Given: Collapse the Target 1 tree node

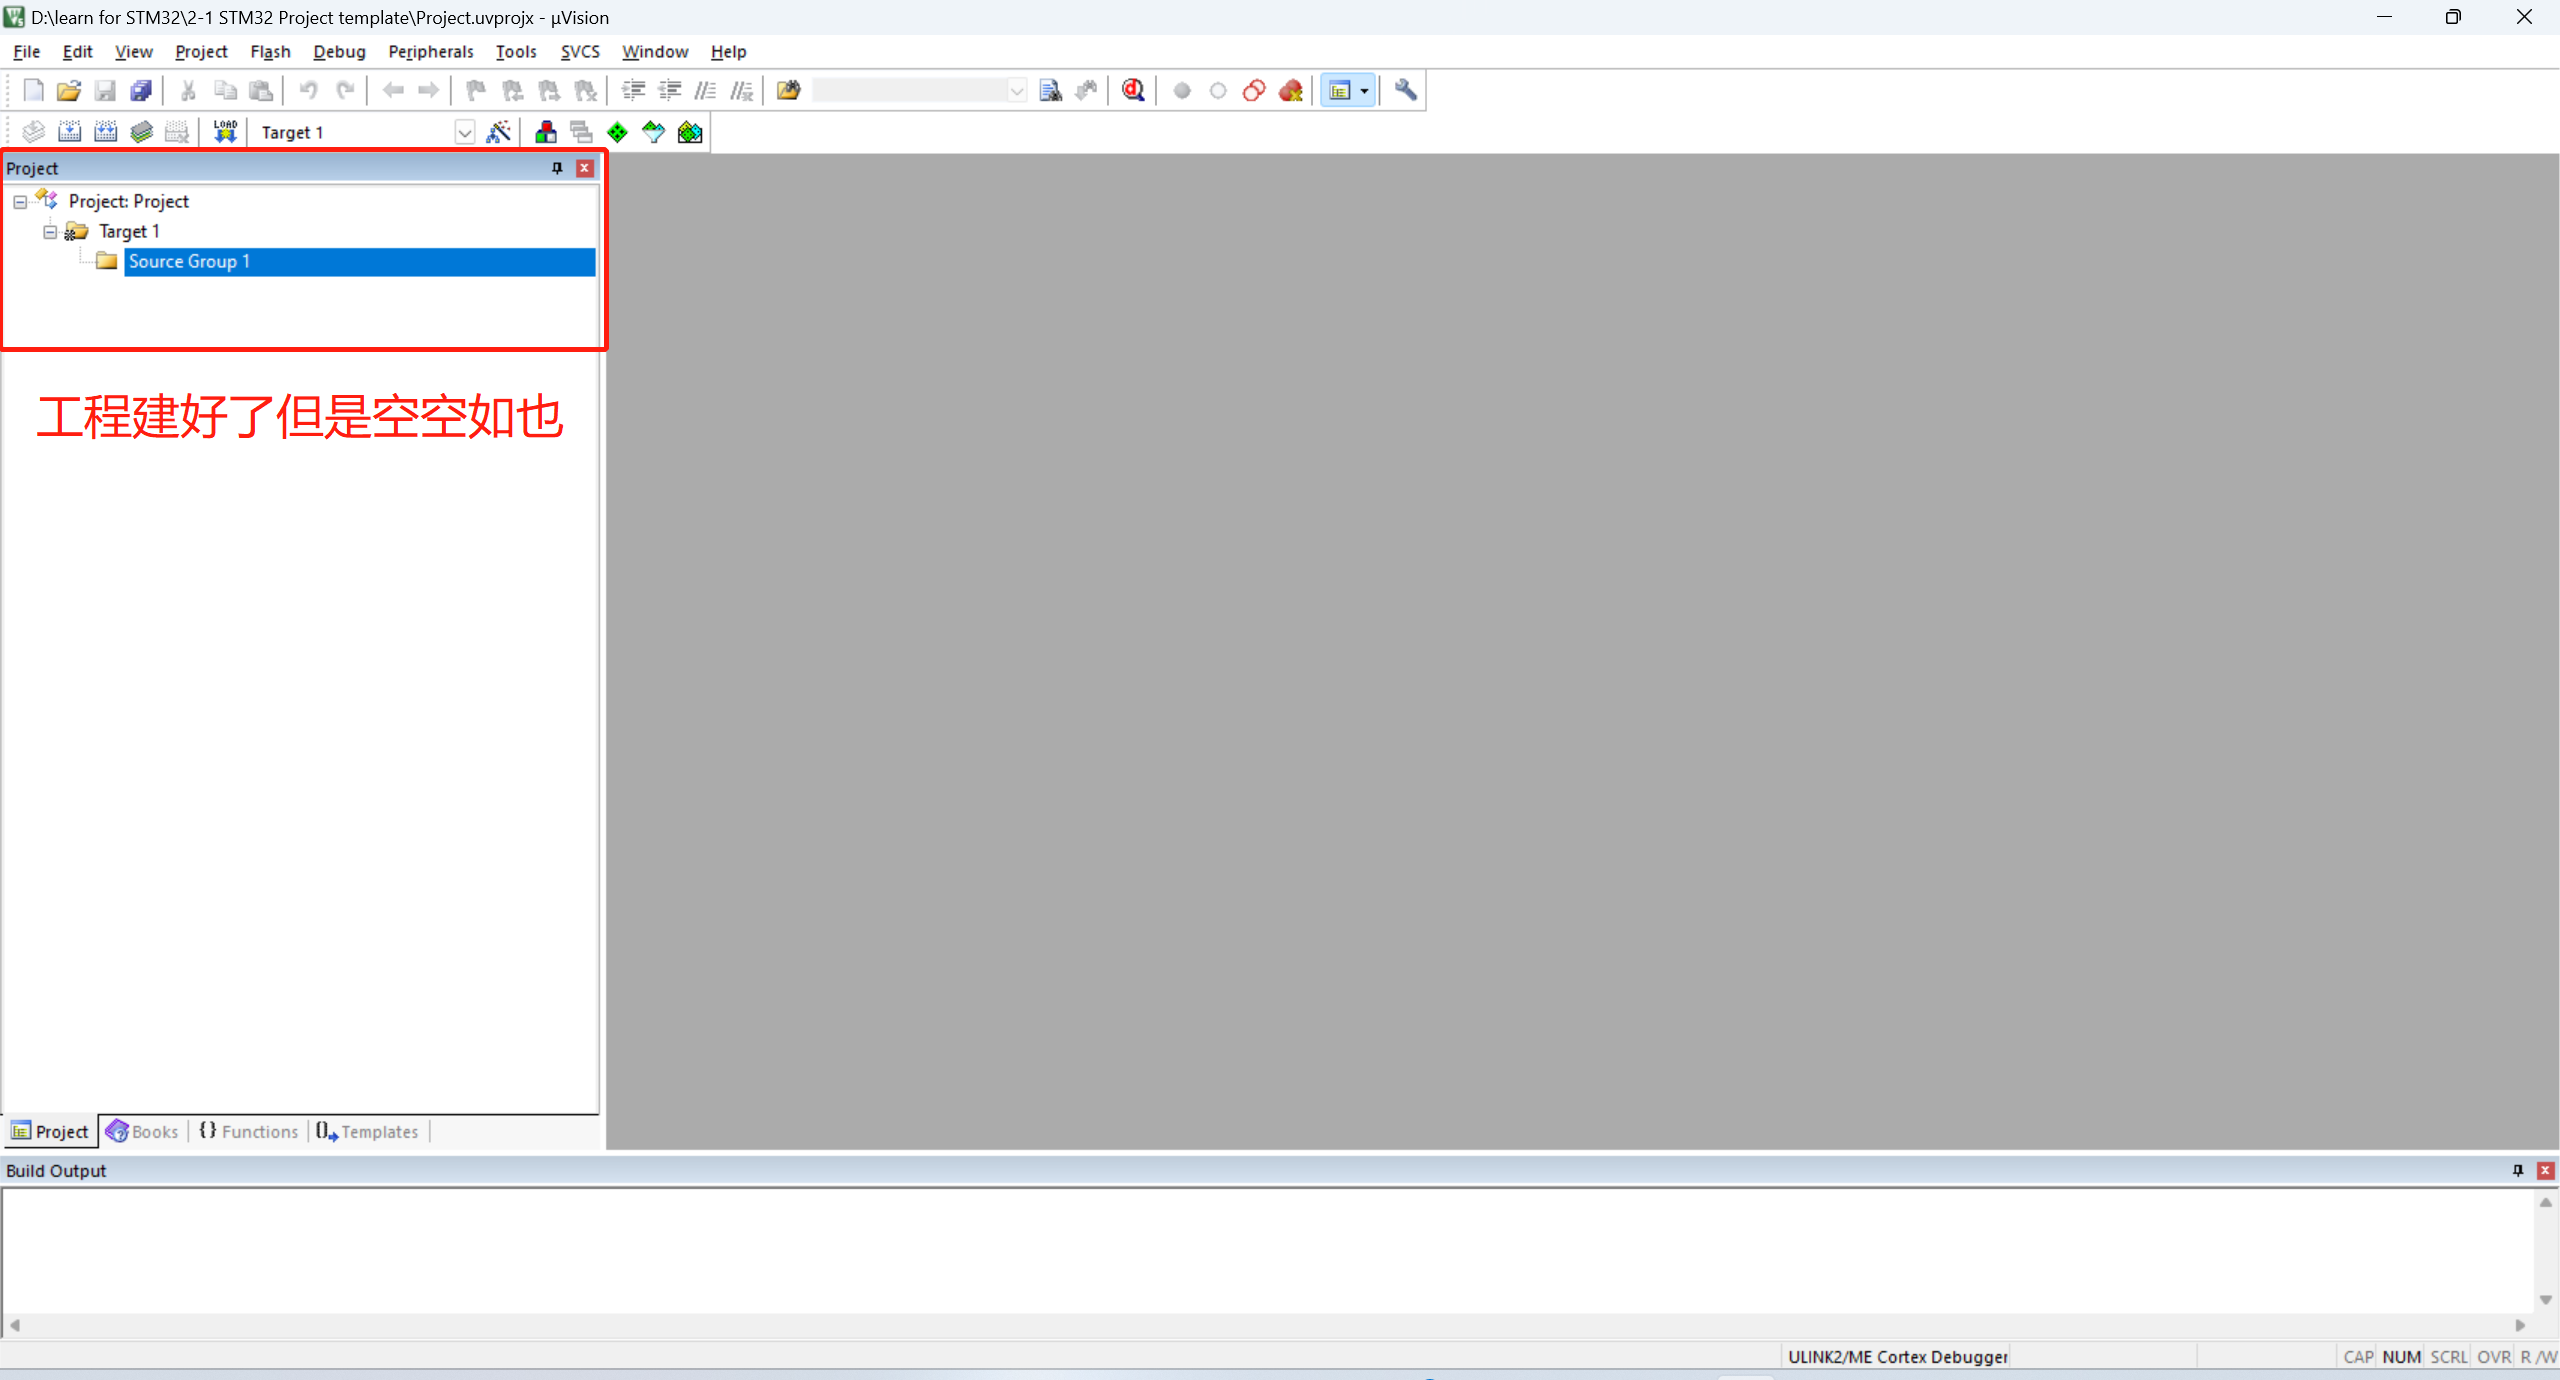Looking at the screenshot, I should point(50,231).
